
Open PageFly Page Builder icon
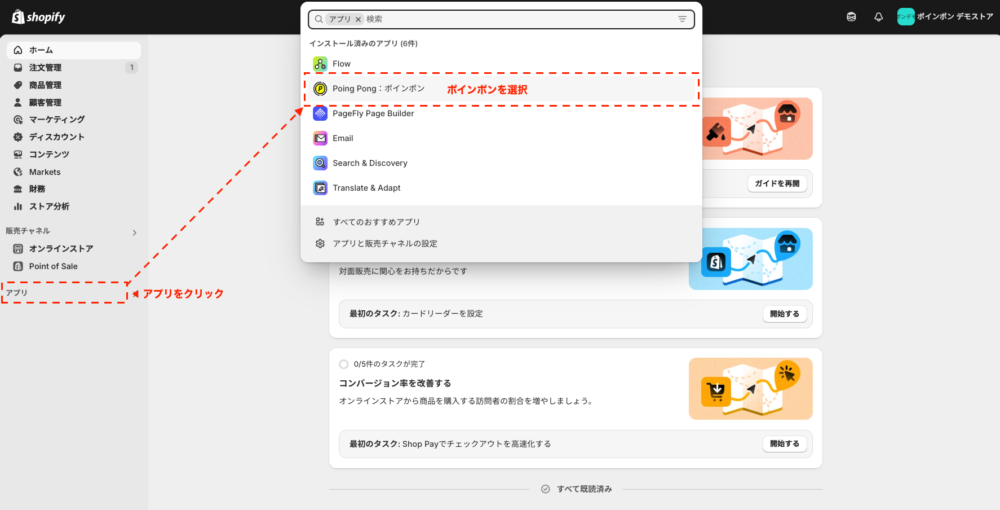[x=320, y=113]
